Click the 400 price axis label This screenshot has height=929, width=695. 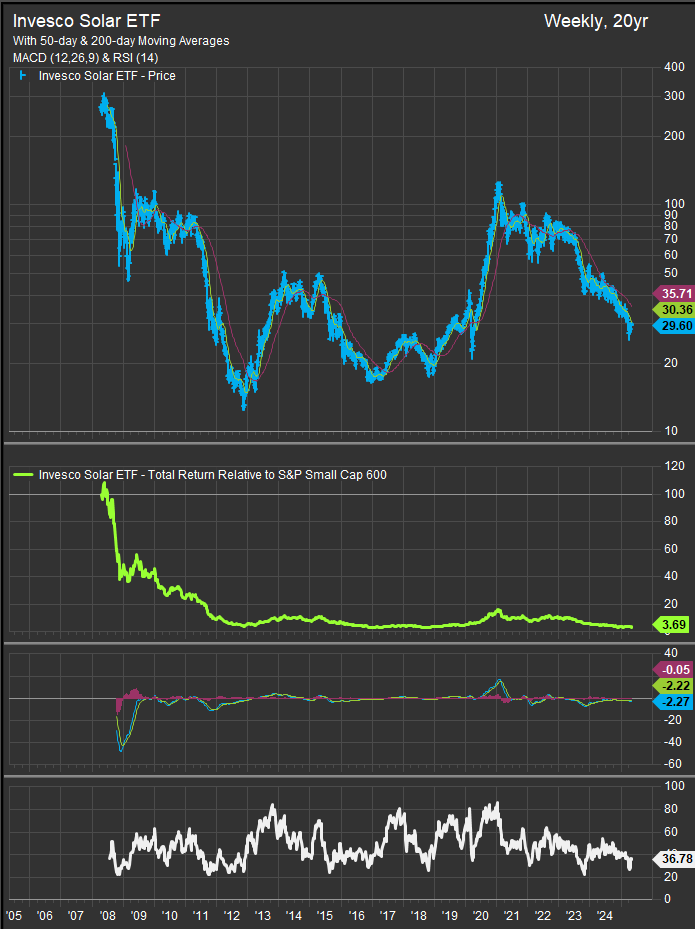[x=674, y=67]
